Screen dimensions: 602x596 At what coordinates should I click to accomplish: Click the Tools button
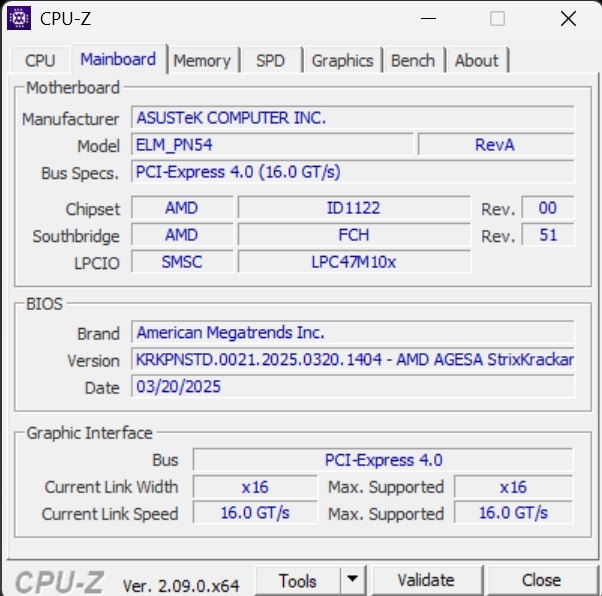[x=297, y=580]
